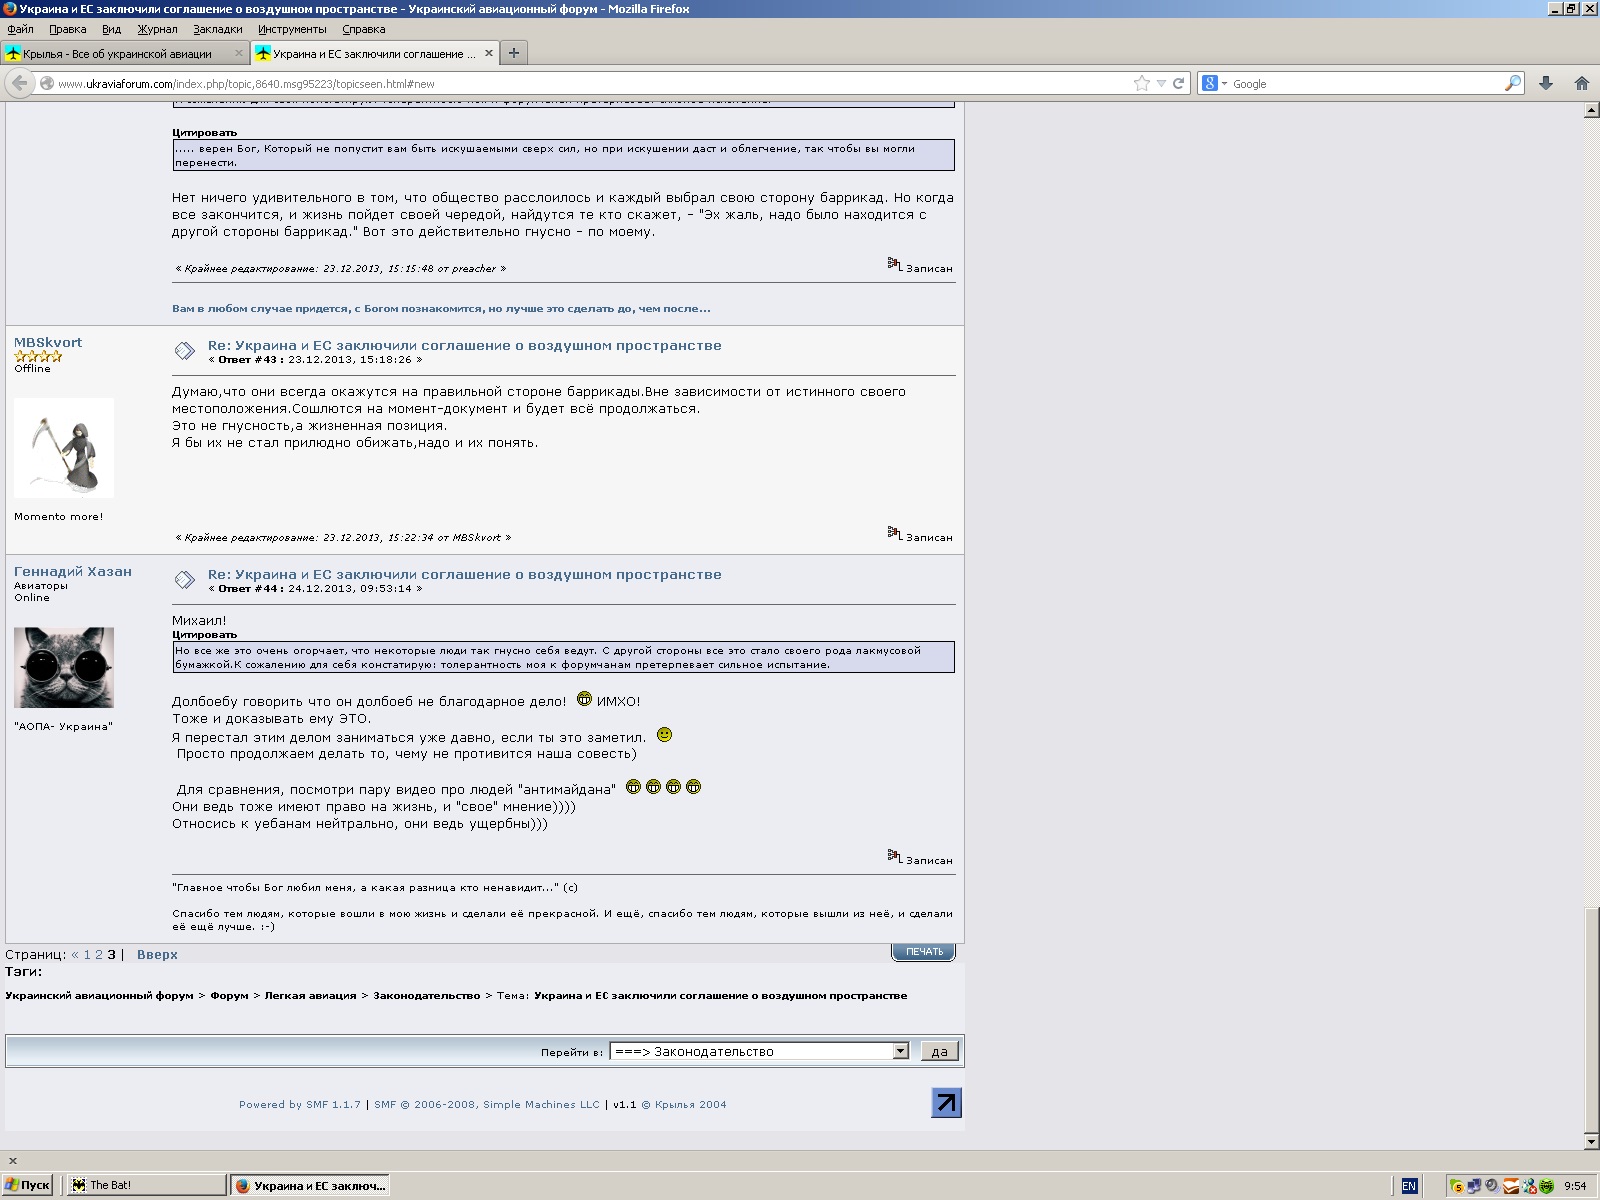Screen dimensions: 1600x1200
Task: Click the search magnifier icon in Google box
Action: pyautogui.click(x=1512, y=84)
